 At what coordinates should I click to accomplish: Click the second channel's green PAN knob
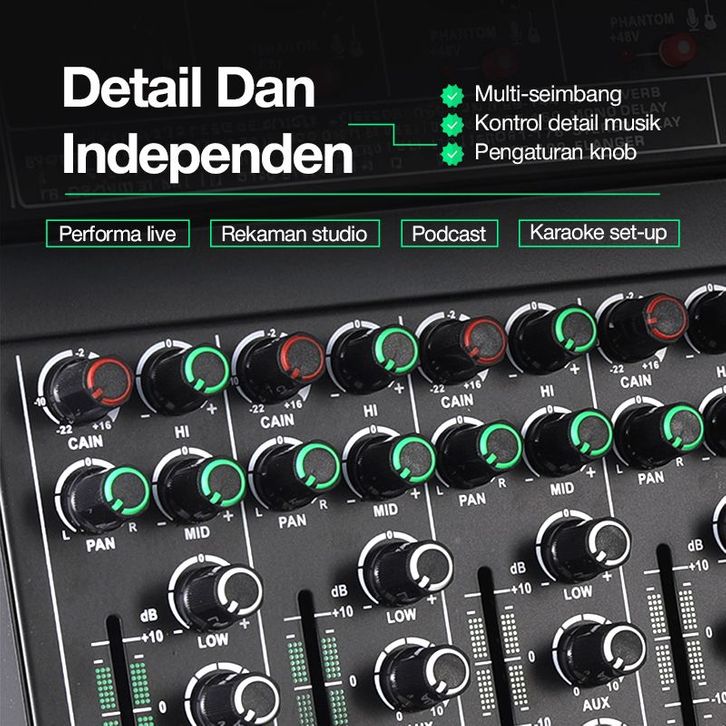[x=300, y=467]
